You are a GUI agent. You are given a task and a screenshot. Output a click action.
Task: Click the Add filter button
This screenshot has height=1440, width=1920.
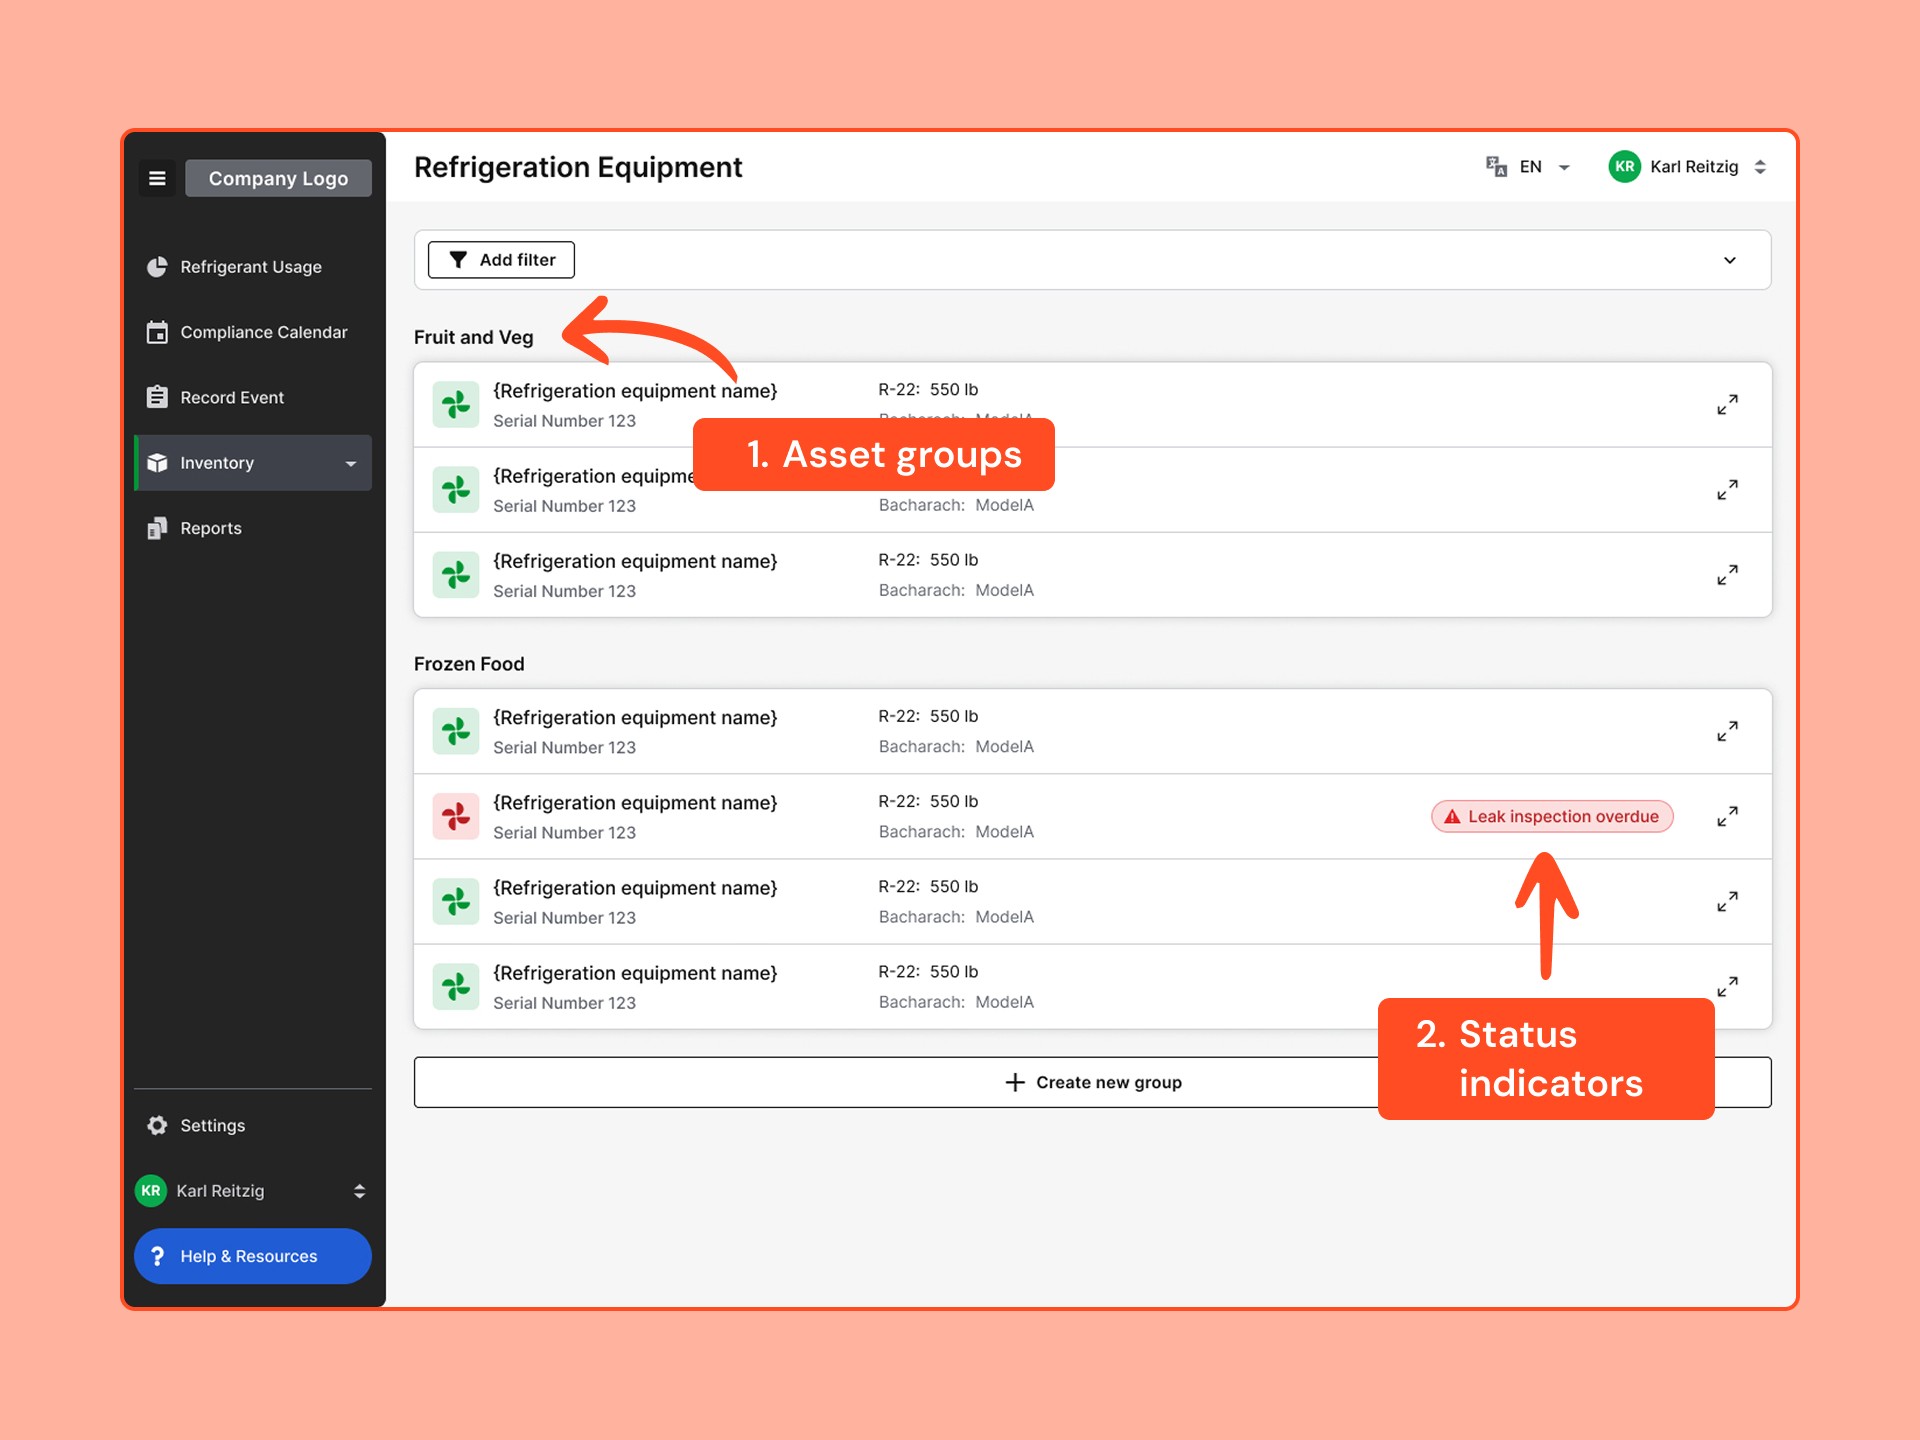pos(501,260)
